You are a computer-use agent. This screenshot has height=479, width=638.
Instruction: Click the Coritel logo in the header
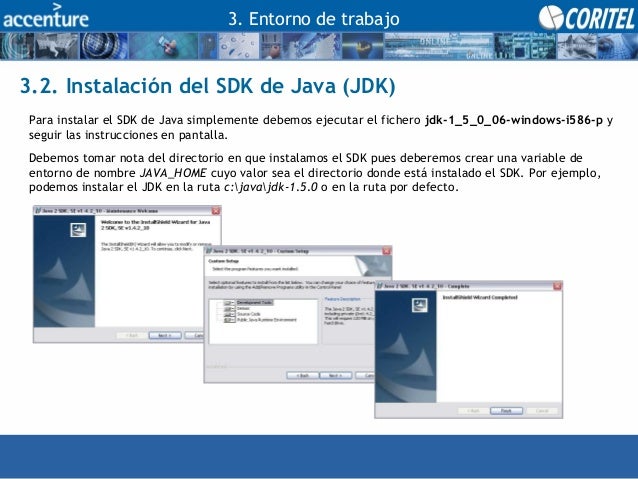click(x=587, y=18)
